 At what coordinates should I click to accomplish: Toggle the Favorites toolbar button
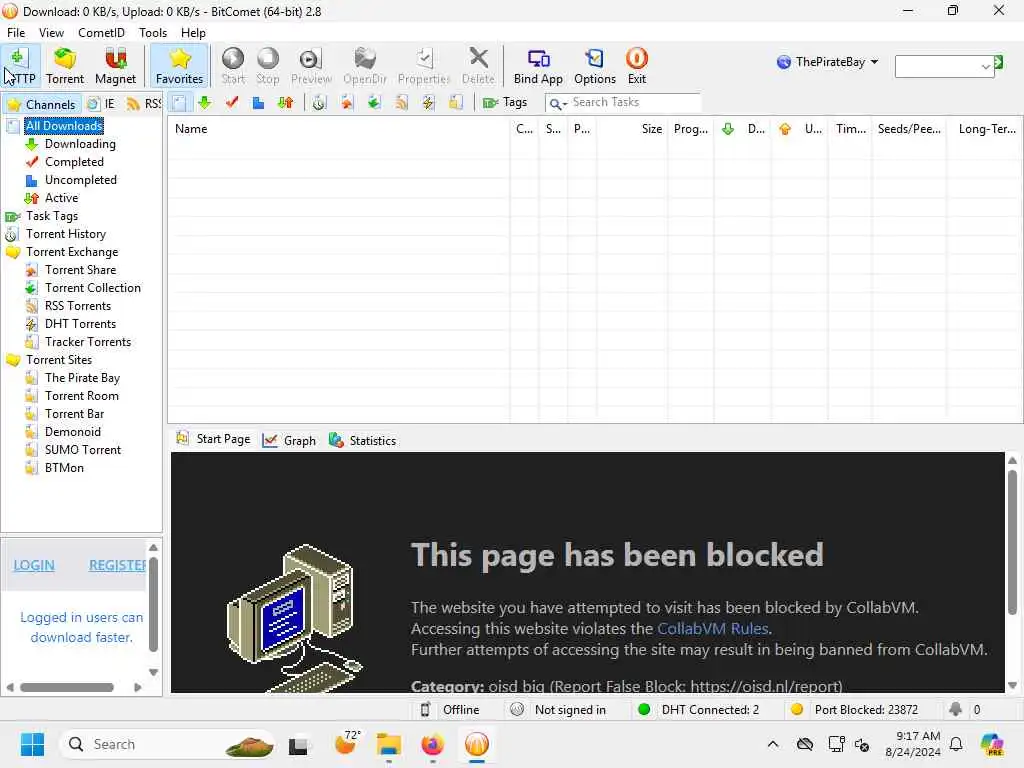(180, 66)
